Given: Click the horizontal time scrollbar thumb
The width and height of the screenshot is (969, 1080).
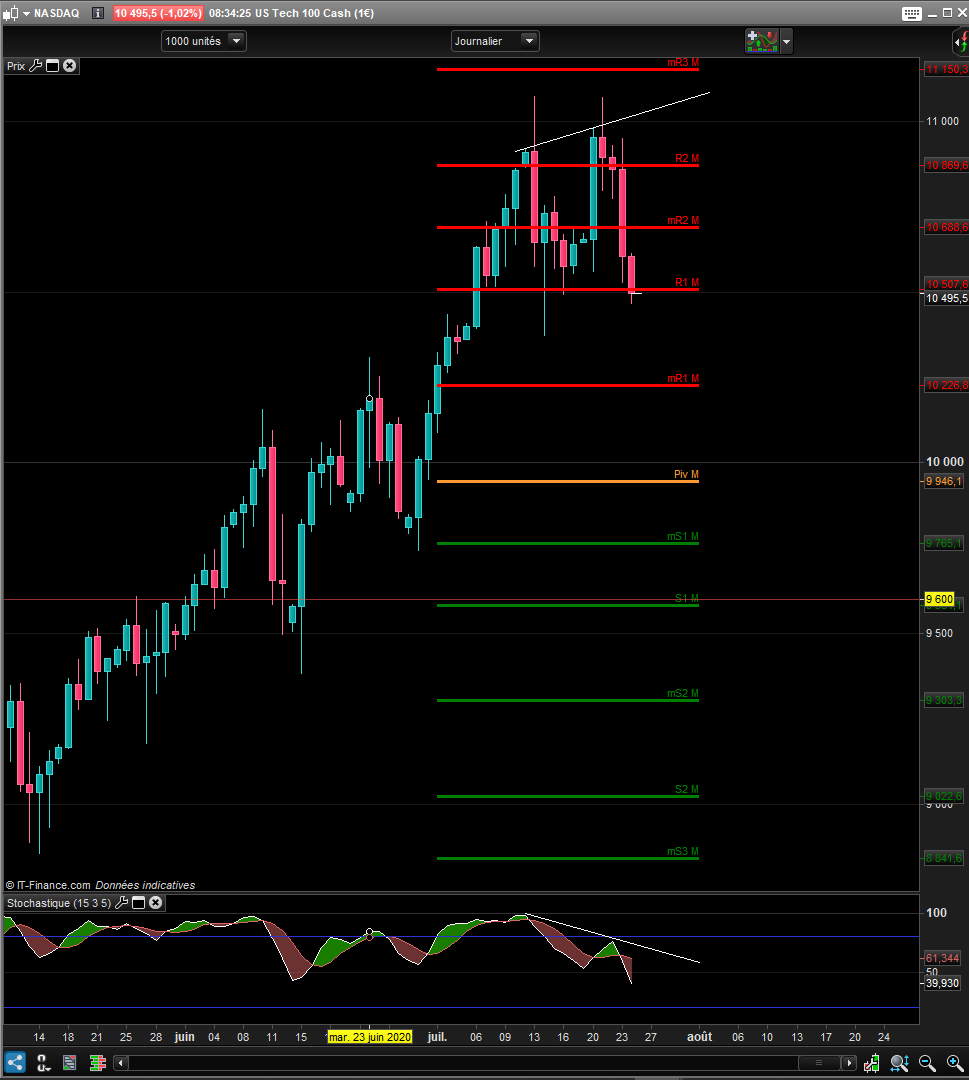Looking at the screenshot, I should click(x=820, y=1063).
